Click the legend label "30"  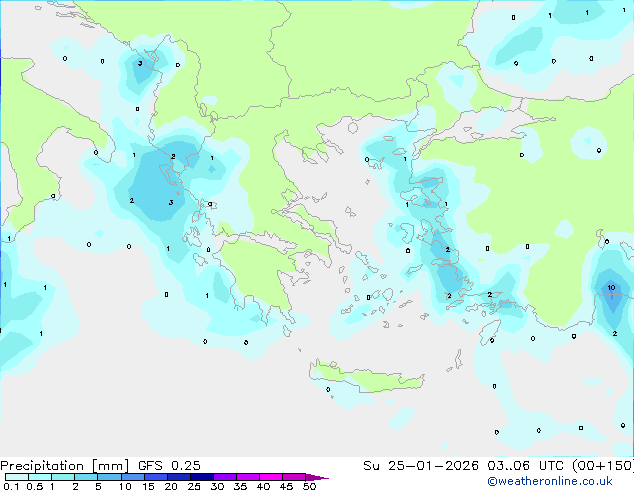click(218, 486)
